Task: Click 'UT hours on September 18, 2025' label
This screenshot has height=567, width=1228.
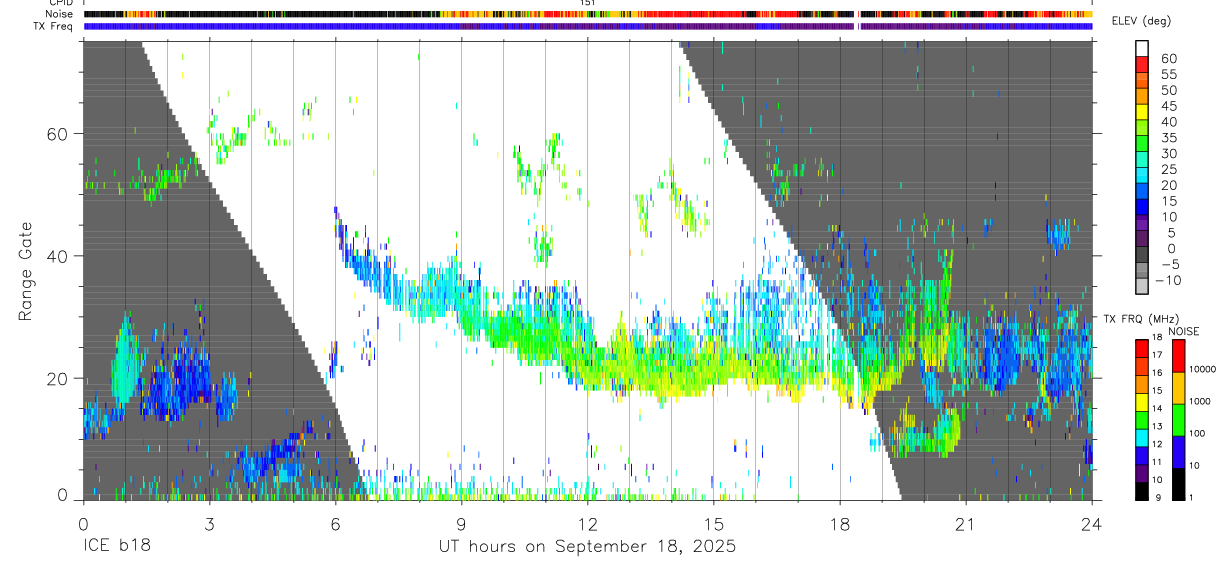Action: click(x=587, y=547)
